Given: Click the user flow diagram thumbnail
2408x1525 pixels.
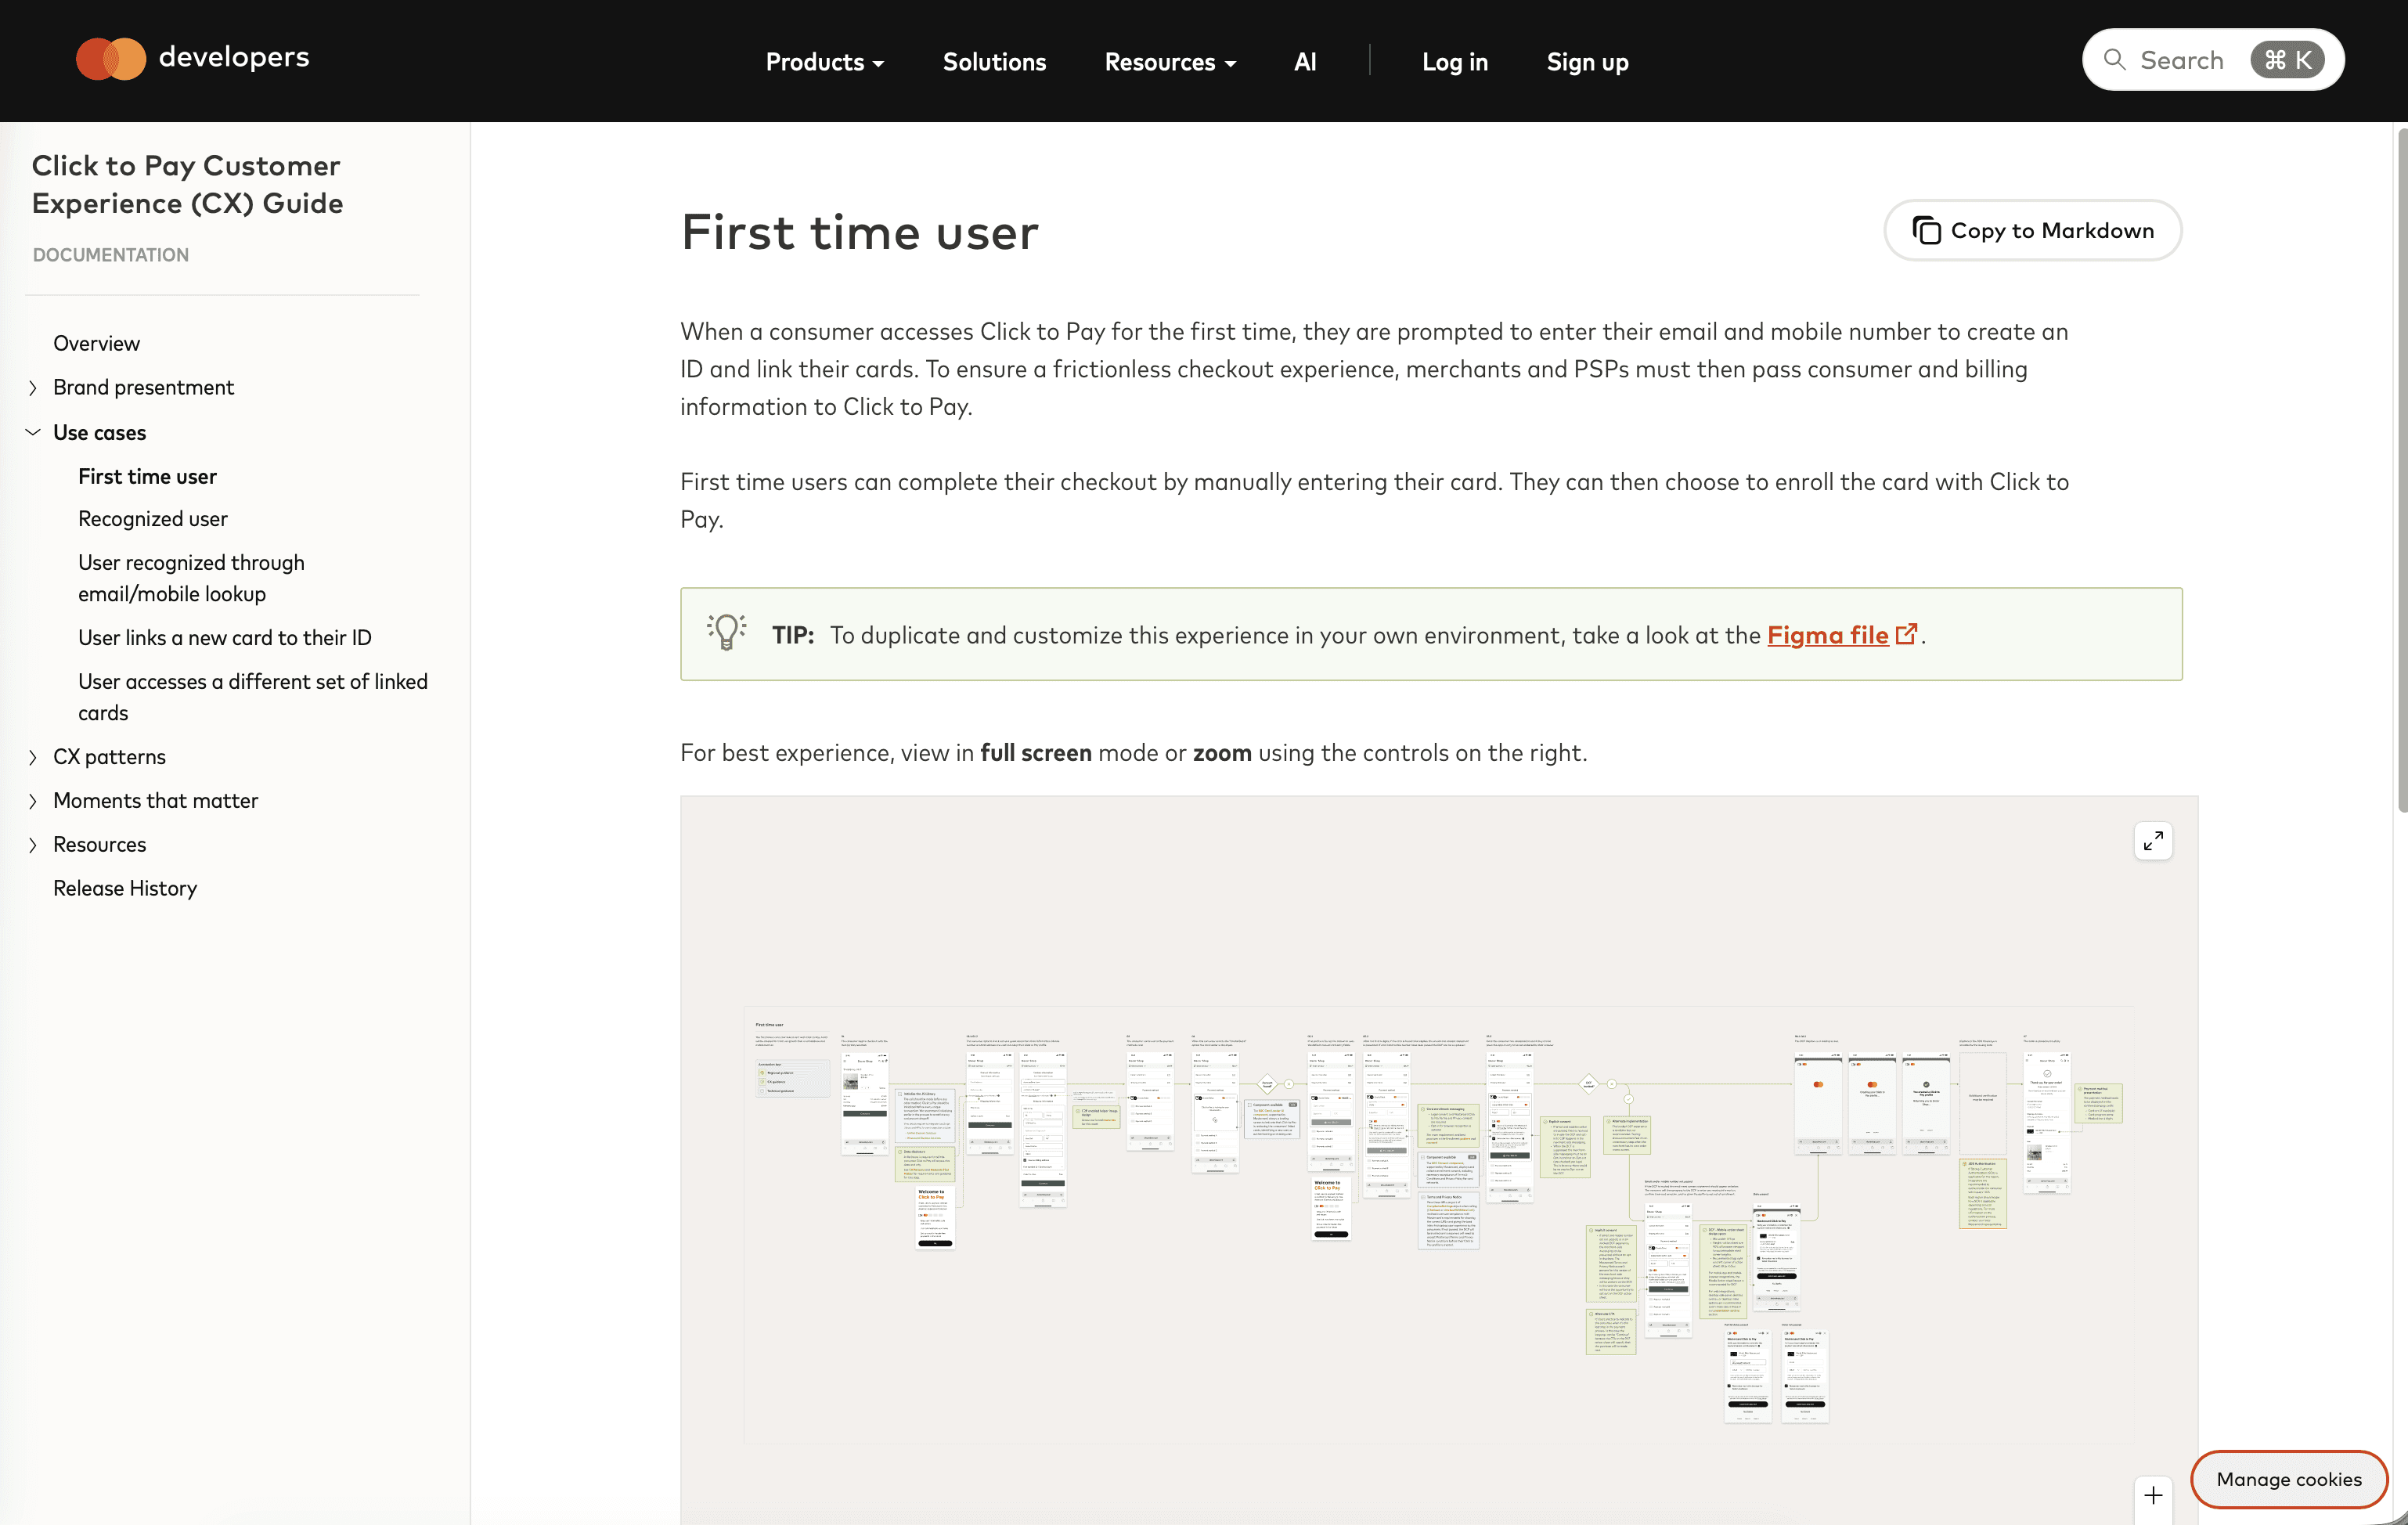Looking at the screenshot, I should 1438,1225.
